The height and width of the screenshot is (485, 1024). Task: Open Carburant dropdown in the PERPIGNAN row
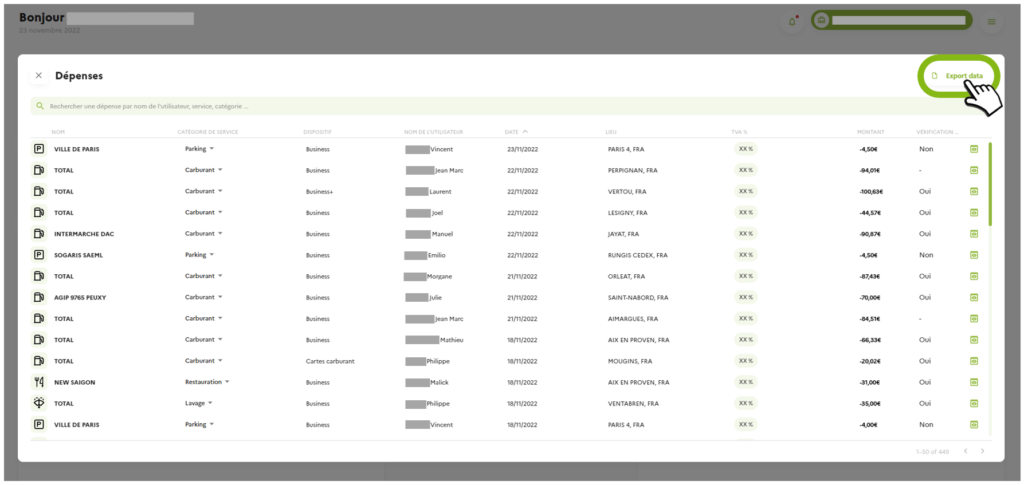(204, 170)
